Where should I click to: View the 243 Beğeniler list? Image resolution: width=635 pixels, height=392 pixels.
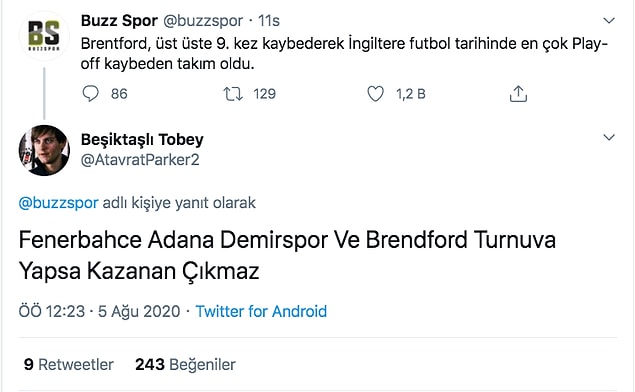click(185, 364)
